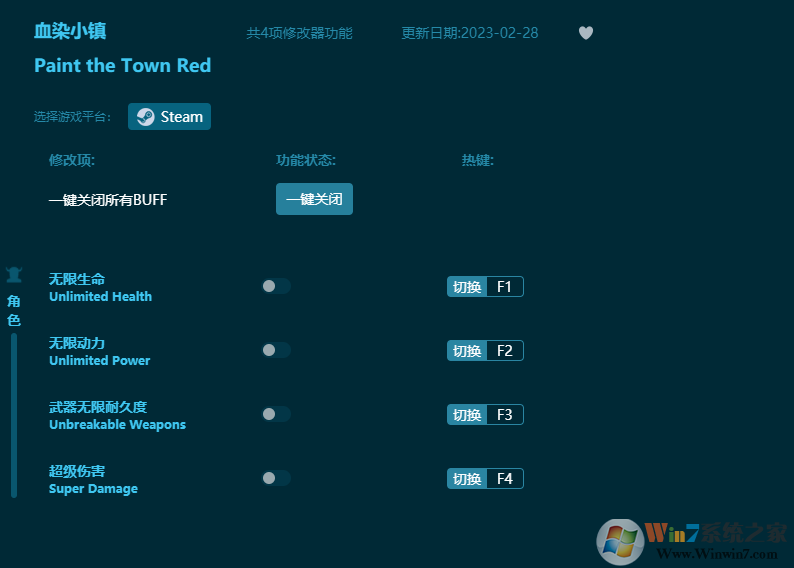Click the 热键 column header
Viewport: 794px width, 568px height.
point(478,160)
